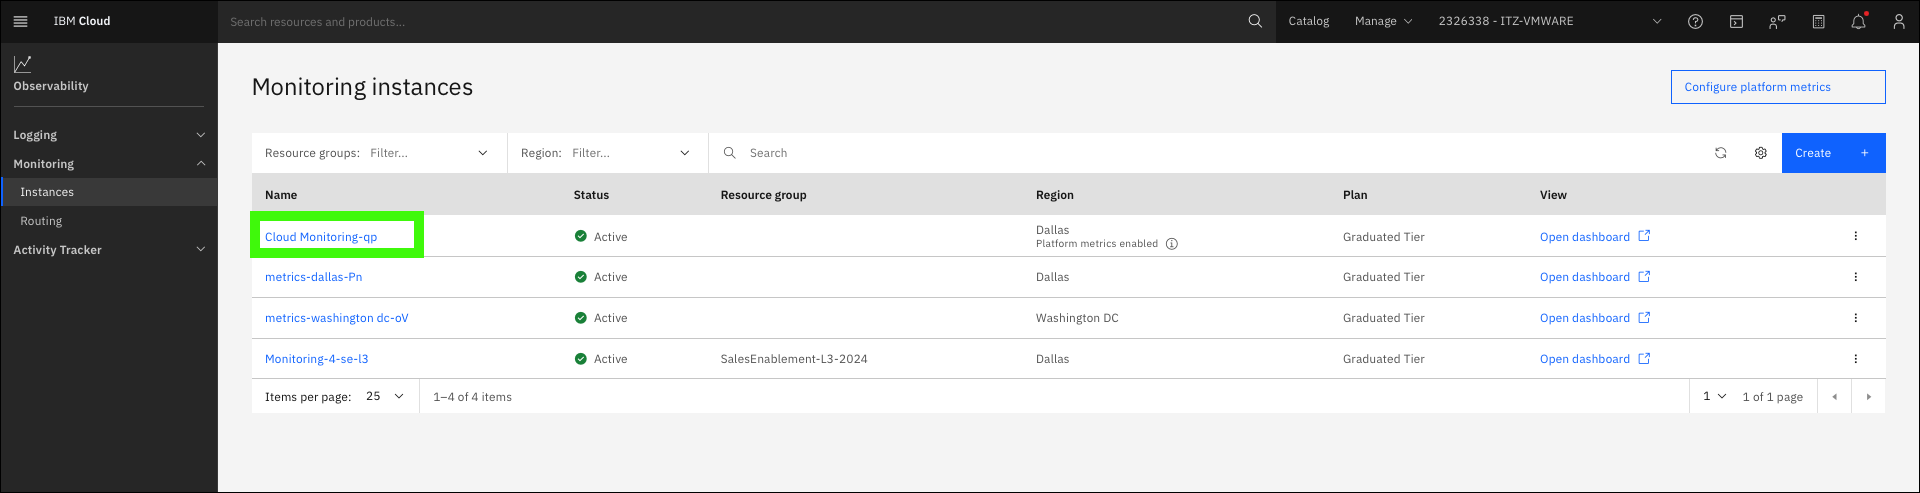Screen dimensions: 1920x493
Task: Open the help question mark icon
Action: [x=1695, y=21]
